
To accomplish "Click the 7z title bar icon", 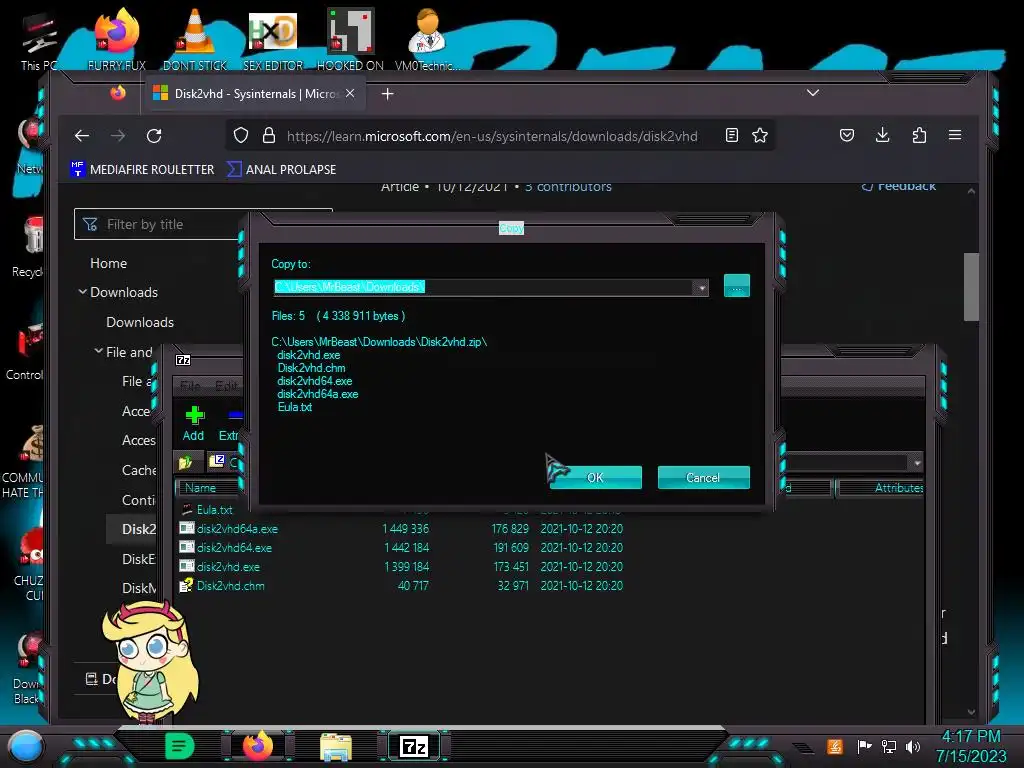I will [x=184, y=360].
